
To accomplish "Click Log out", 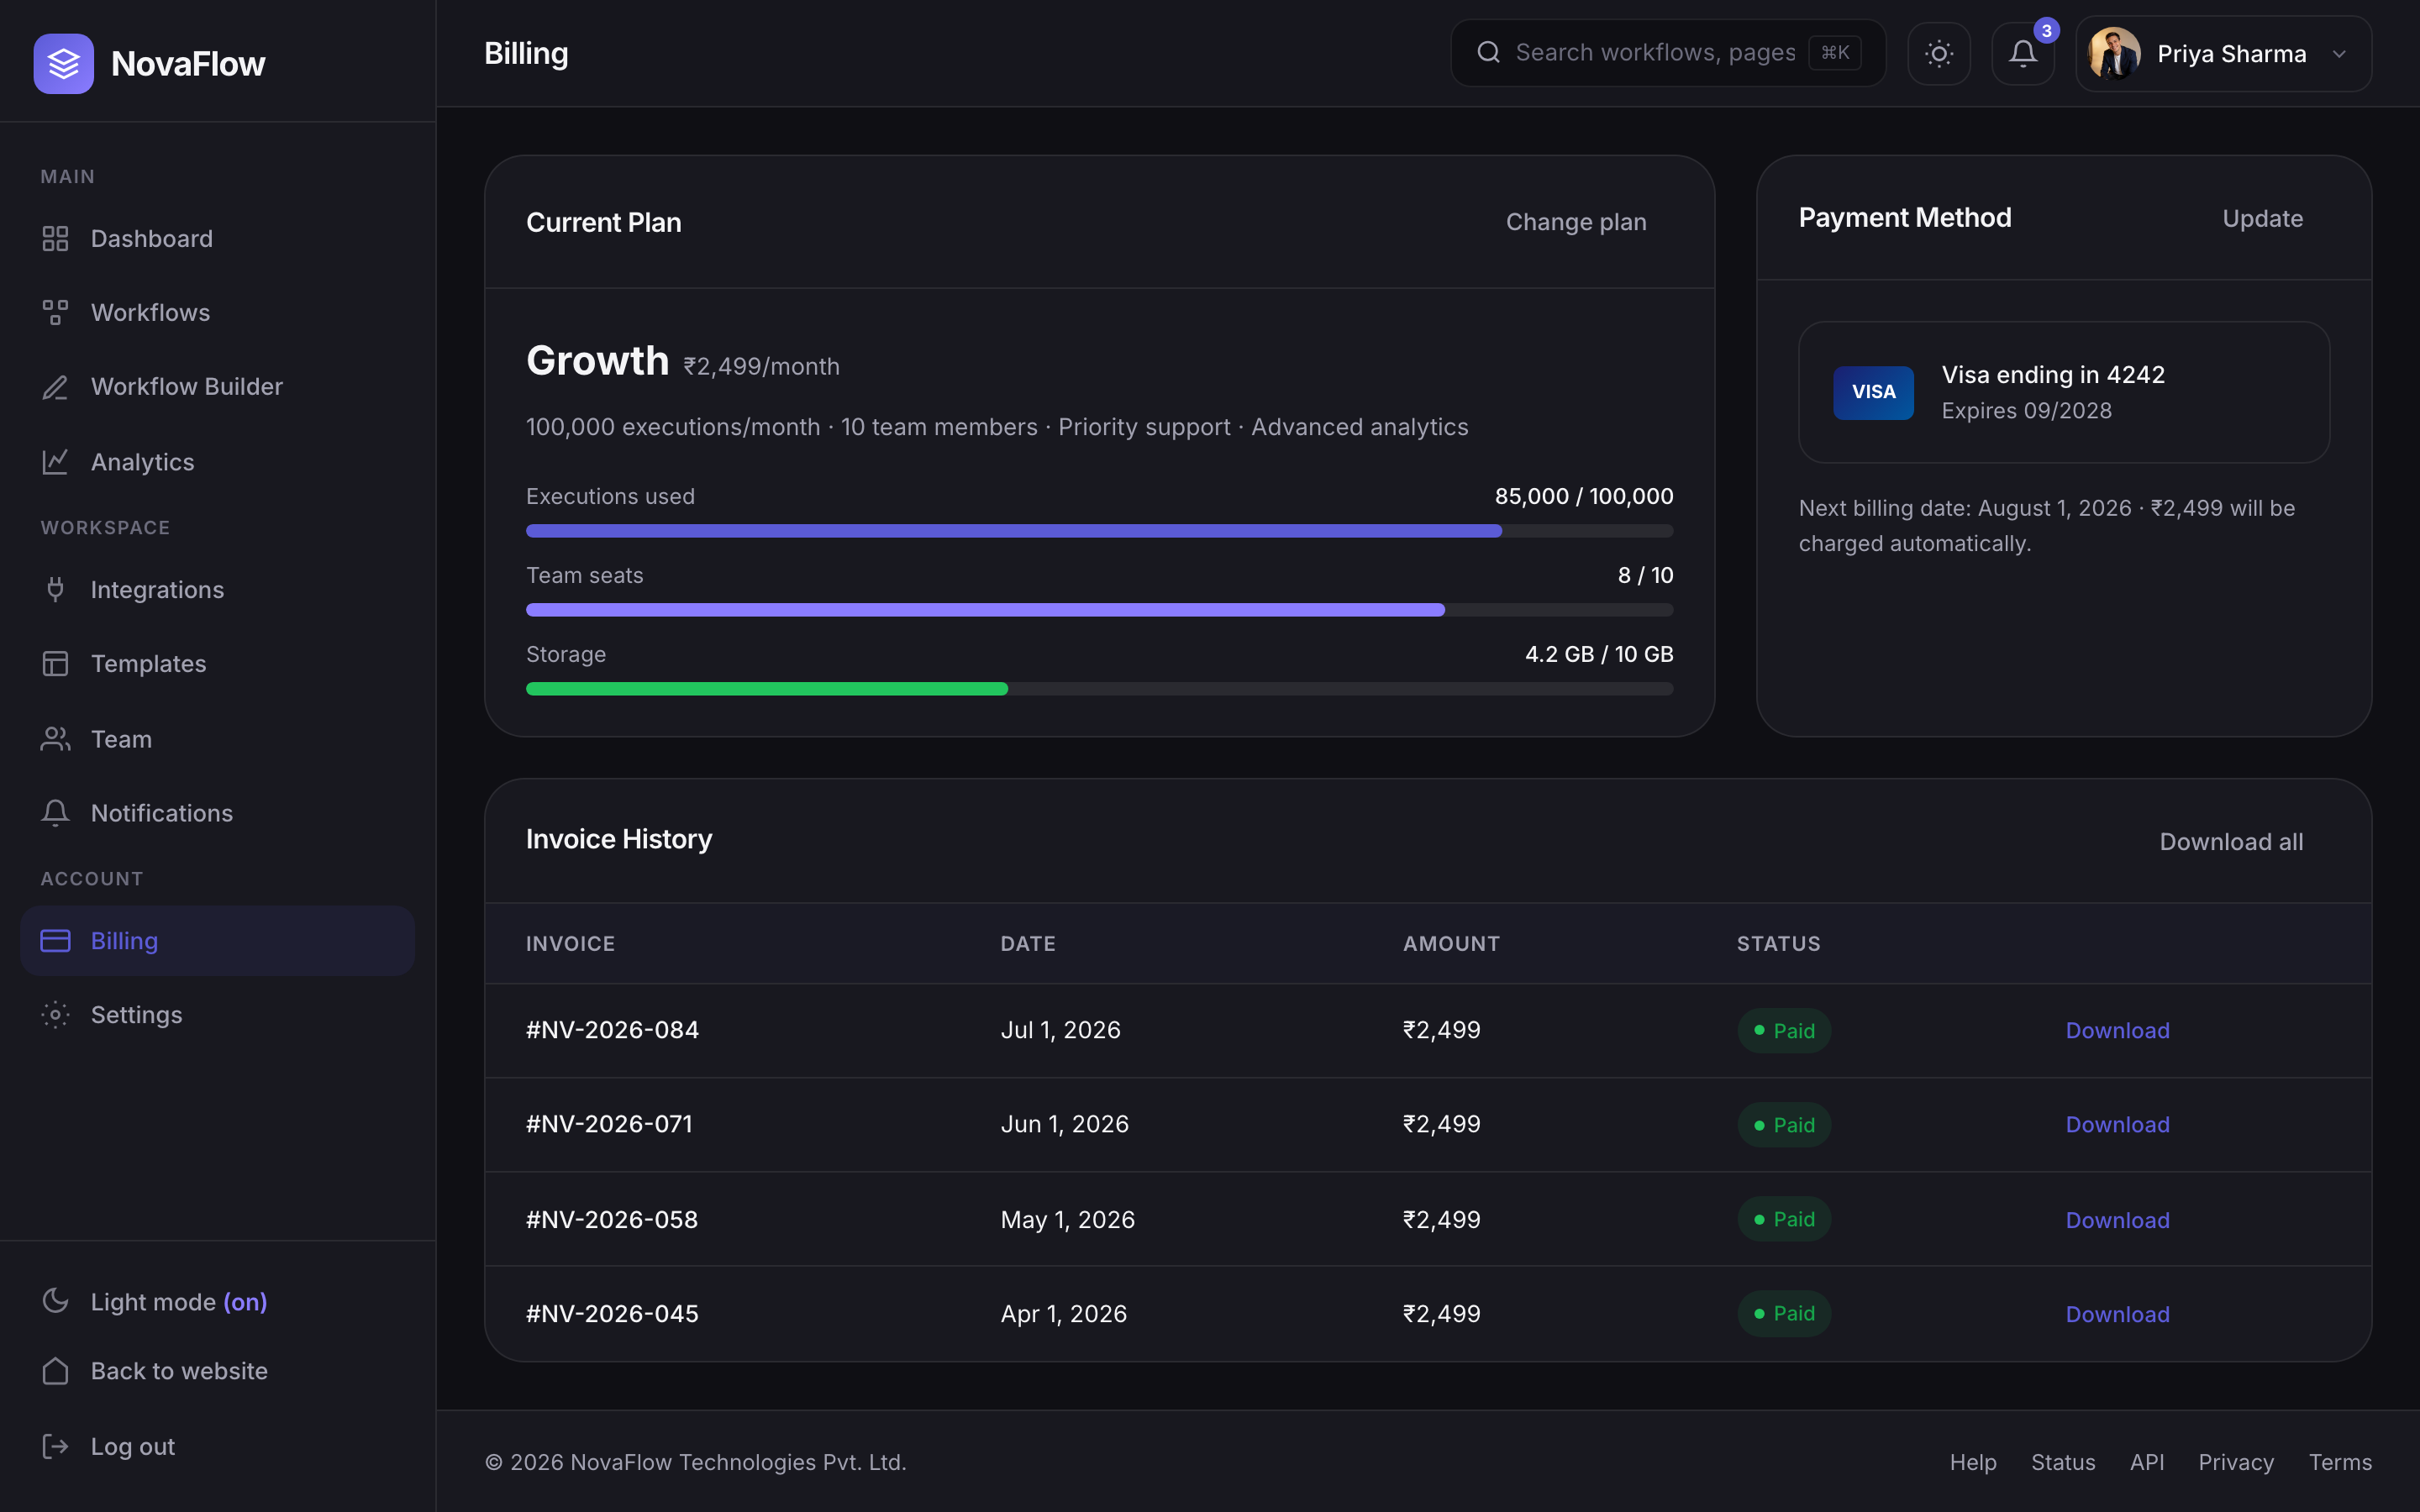I will pos(217,1446).
